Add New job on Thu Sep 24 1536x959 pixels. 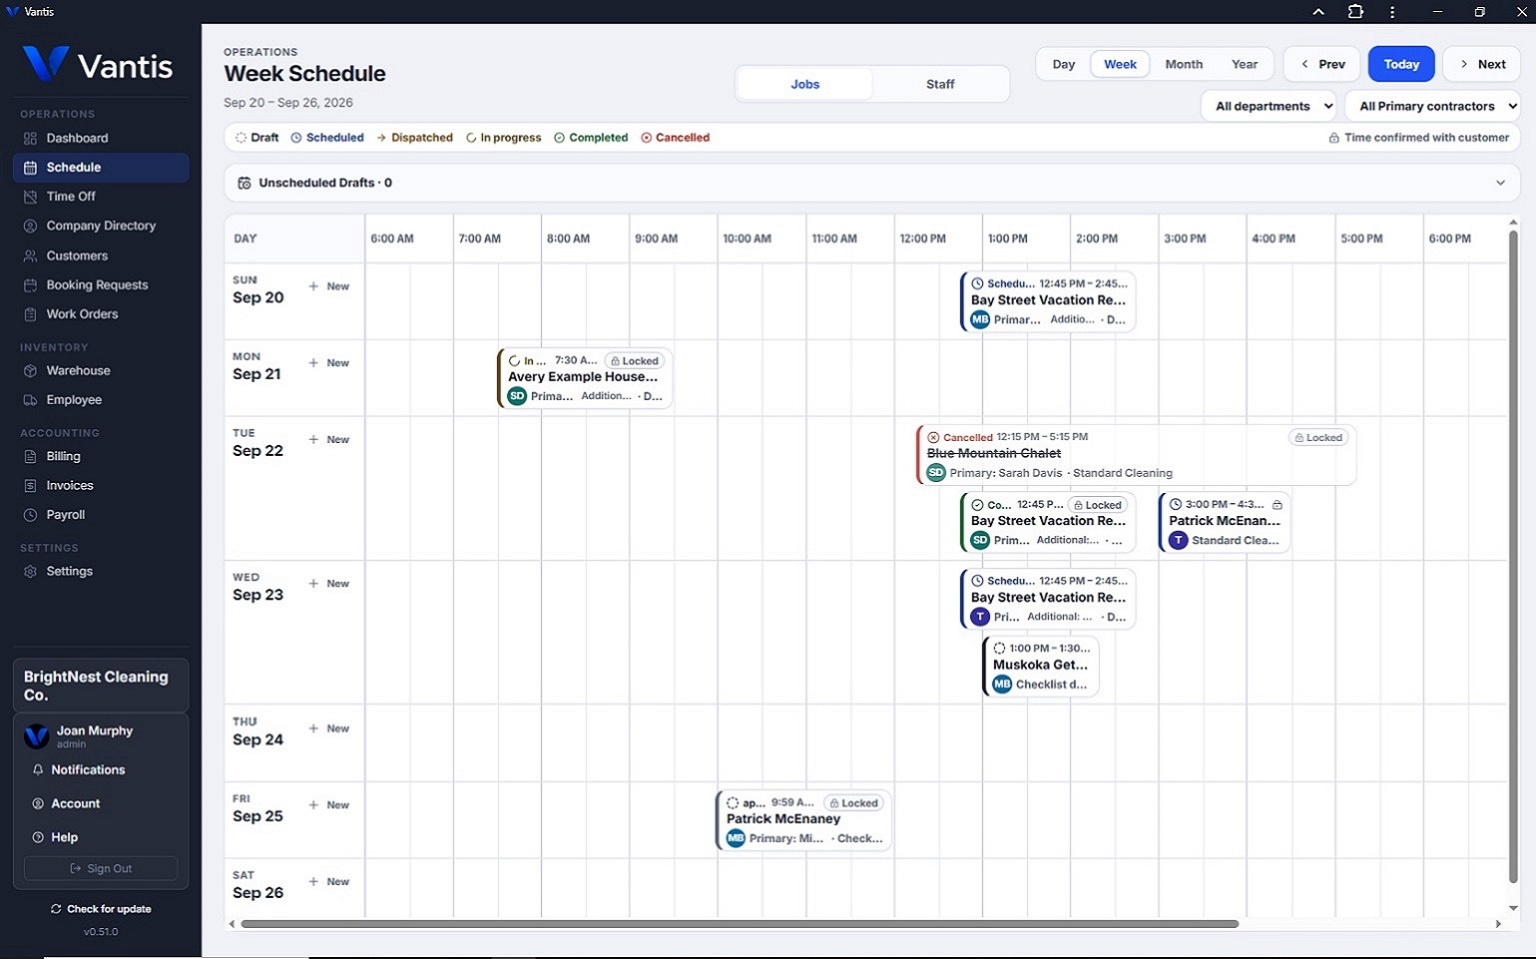point(329,729)
